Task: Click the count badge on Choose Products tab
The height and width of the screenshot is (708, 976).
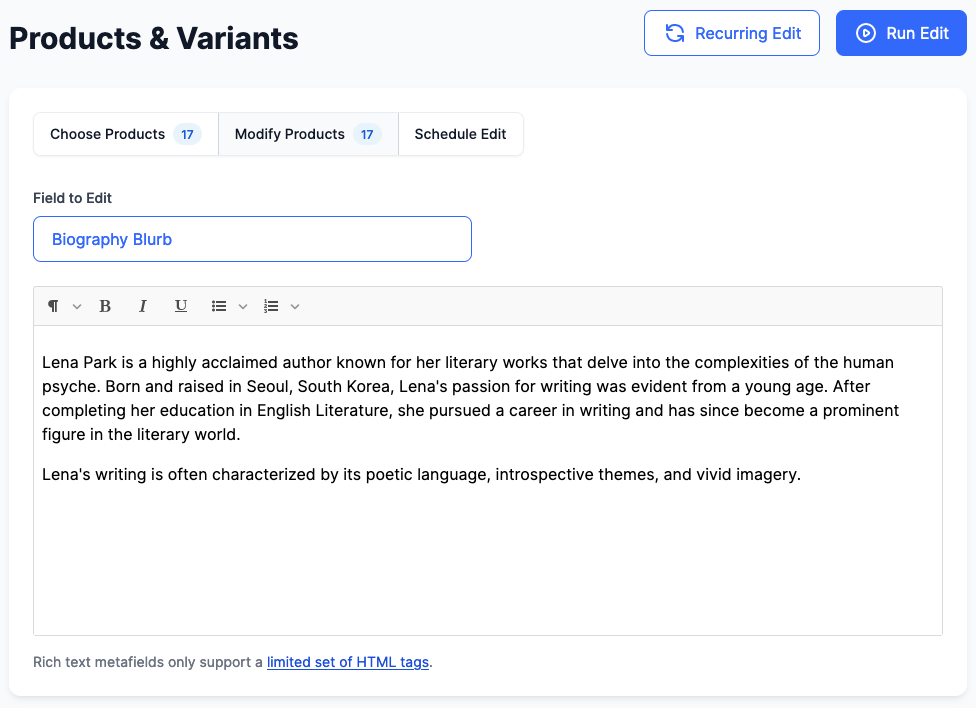Action: coord(187,135)
